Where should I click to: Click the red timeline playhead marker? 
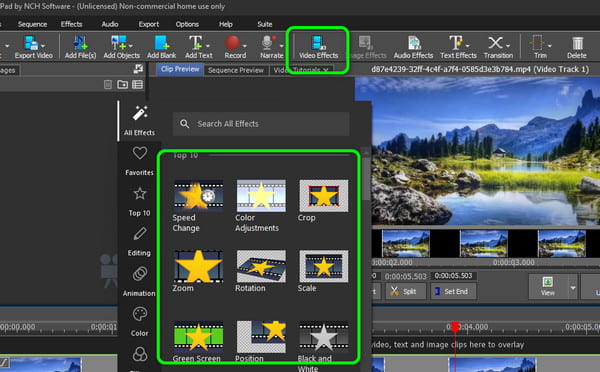pos(455,327)
